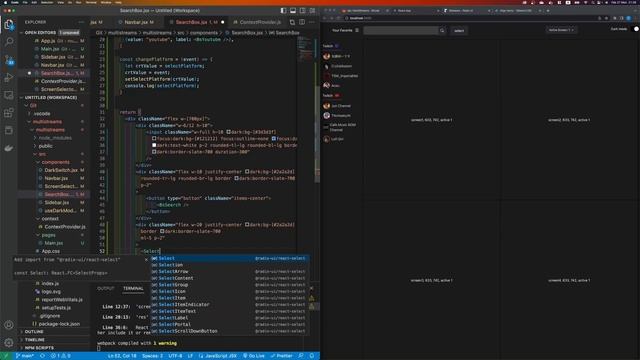The image size is (640, 360).
Task: Open errors and warnings count in status bar
Action: 60,356
